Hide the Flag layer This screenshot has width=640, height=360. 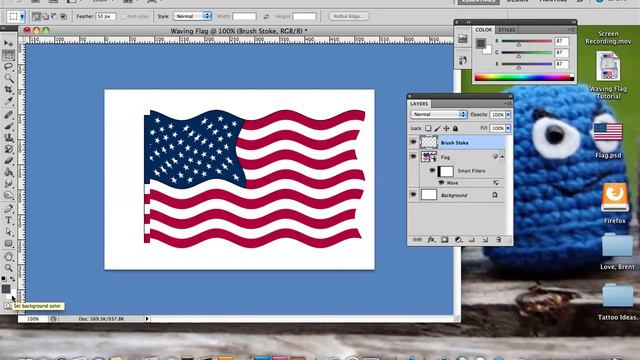click(413, 156)
